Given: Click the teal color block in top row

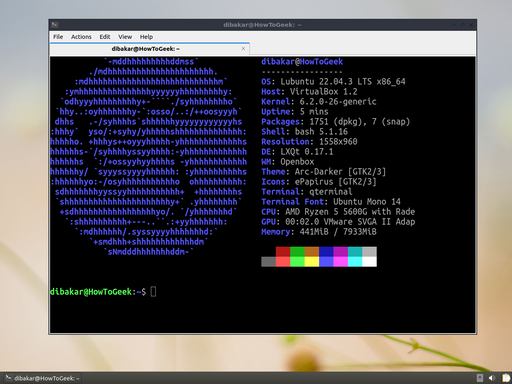Looking at the screenshot, I should pos(355,252).
